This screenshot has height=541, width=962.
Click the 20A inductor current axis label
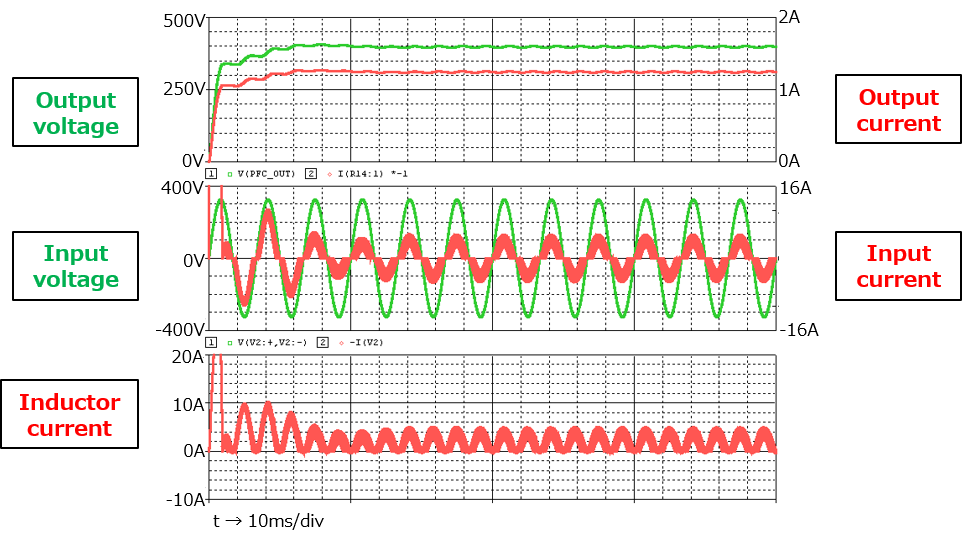coord(186,358)
